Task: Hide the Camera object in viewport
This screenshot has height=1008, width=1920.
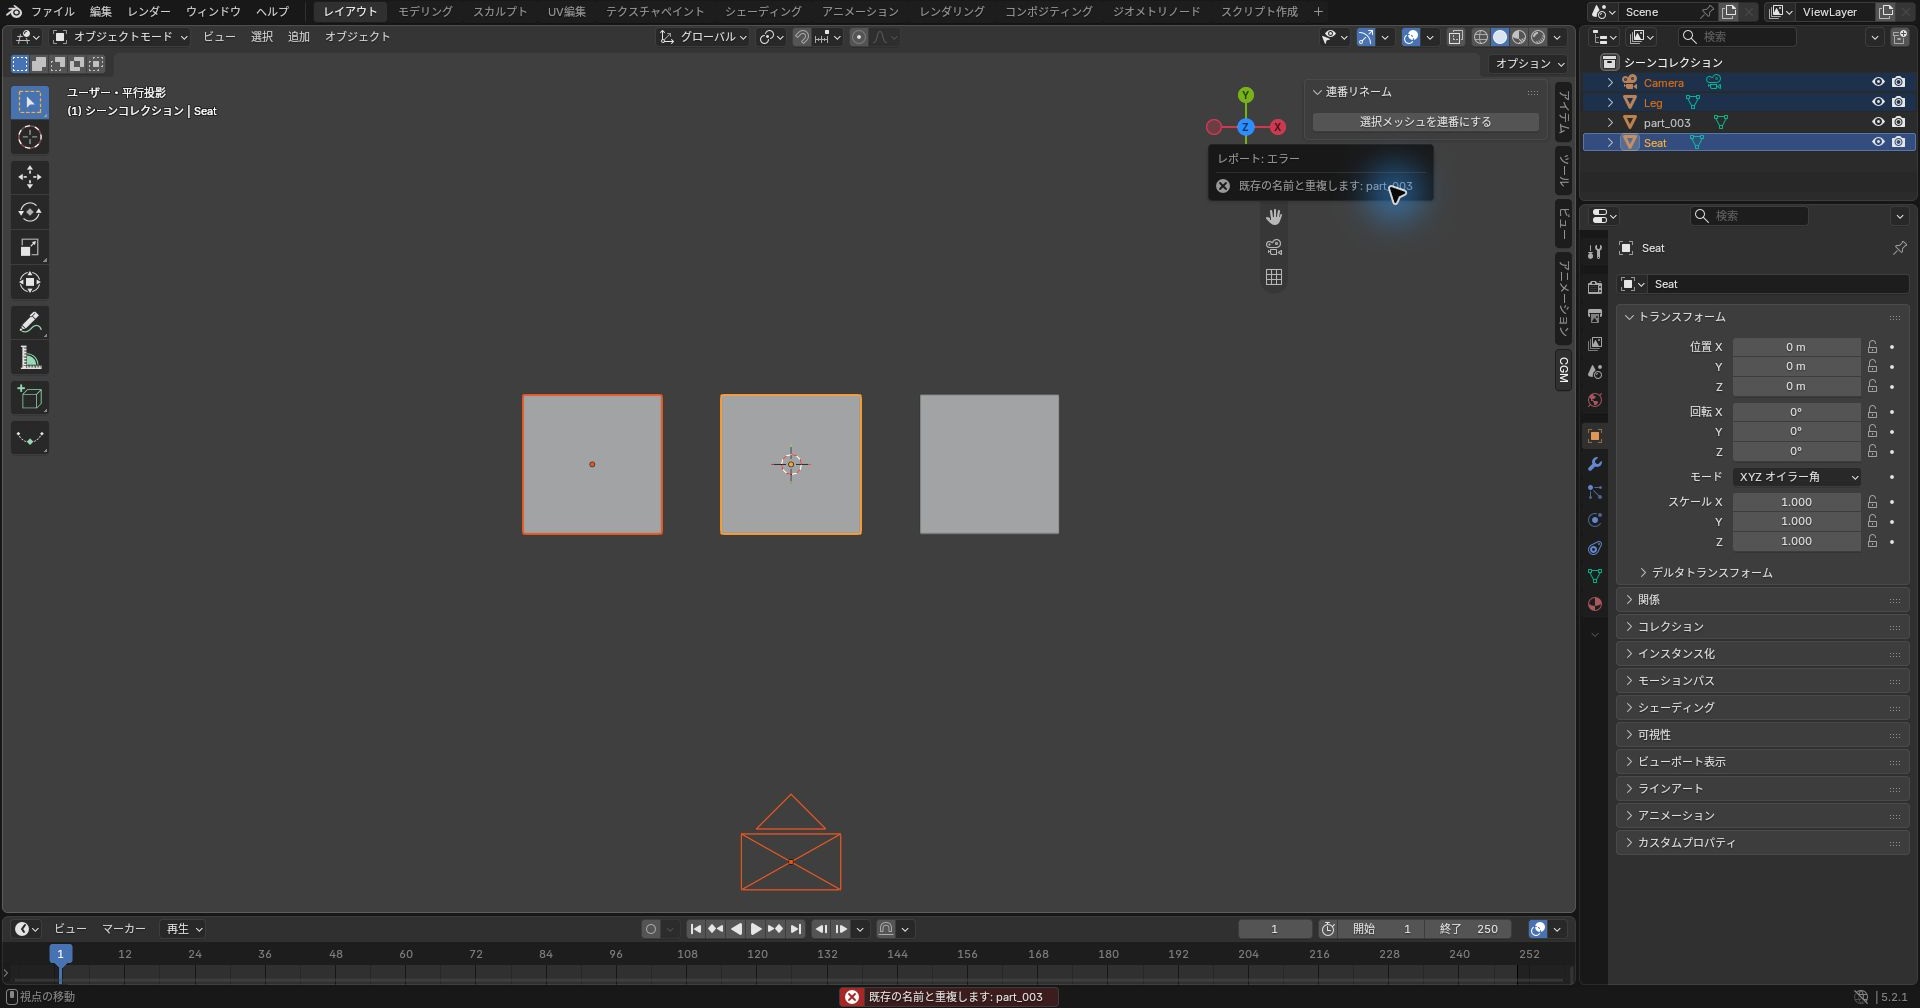Action: 1878,83
